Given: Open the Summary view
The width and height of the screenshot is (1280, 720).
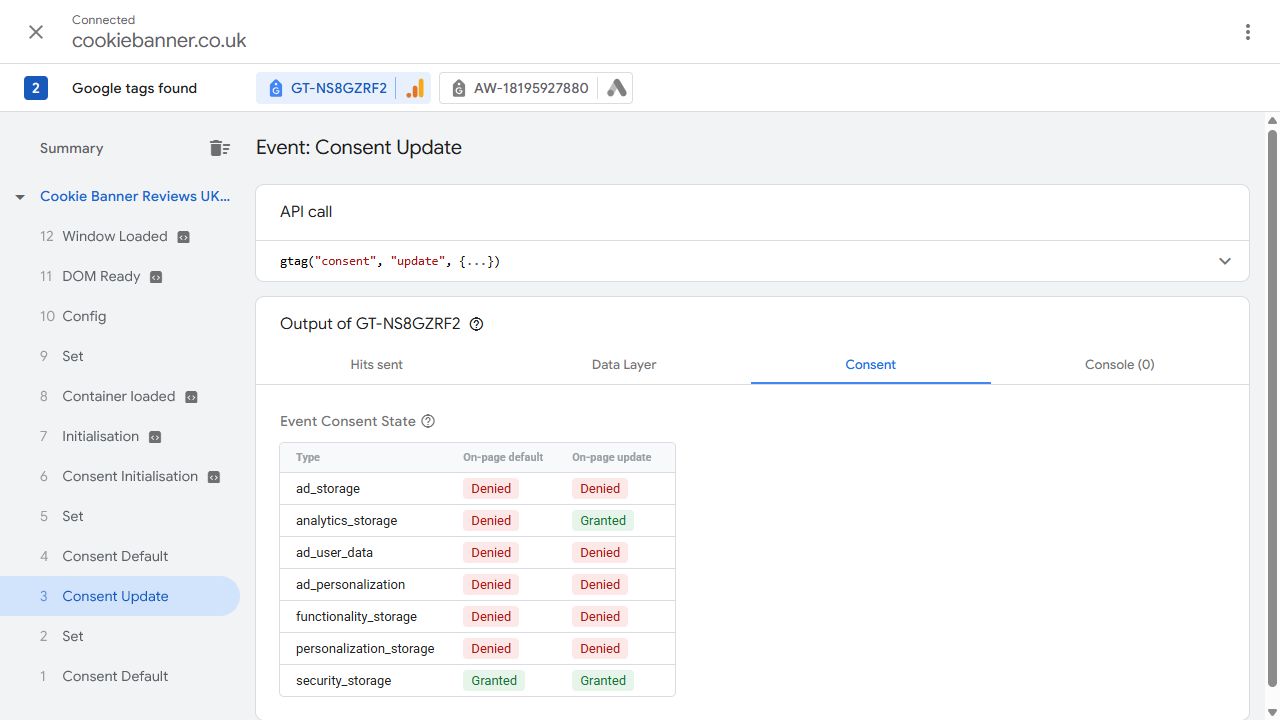Looking at the screenshot, I should click(72, 148).
